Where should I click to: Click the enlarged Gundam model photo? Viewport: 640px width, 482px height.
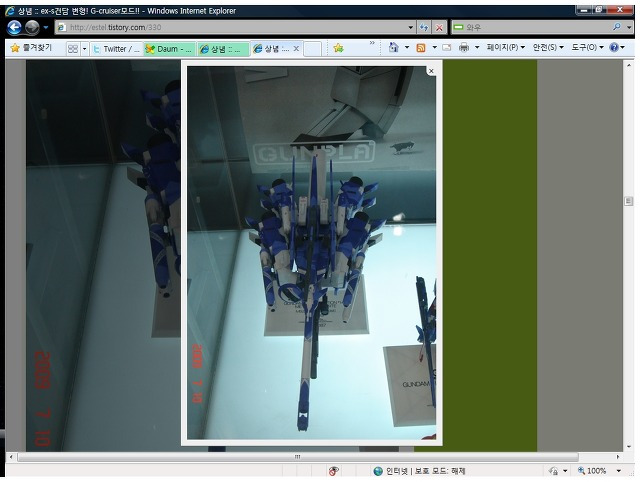click(x=311, y=253)
